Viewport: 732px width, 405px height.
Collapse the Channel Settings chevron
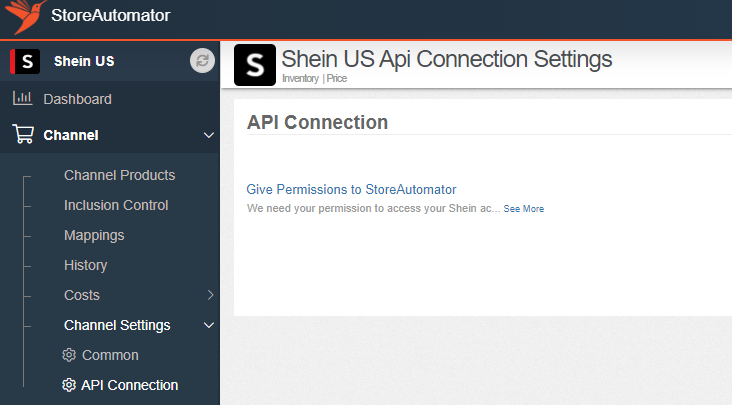click(x=209, y=325)
